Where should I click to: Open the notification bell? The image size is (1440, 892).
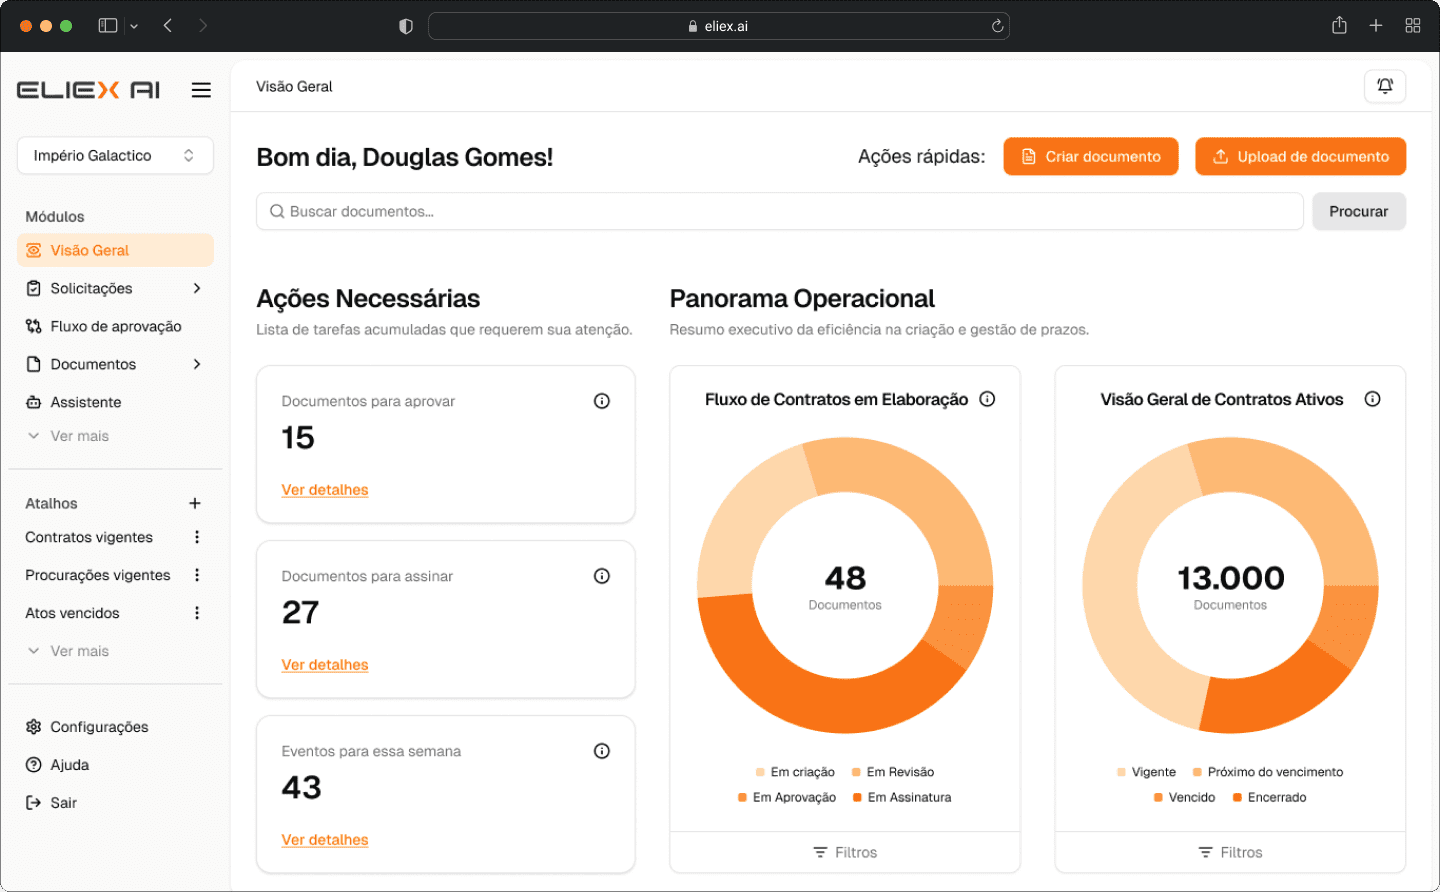pyautogui.click(x=1385, y=86)
